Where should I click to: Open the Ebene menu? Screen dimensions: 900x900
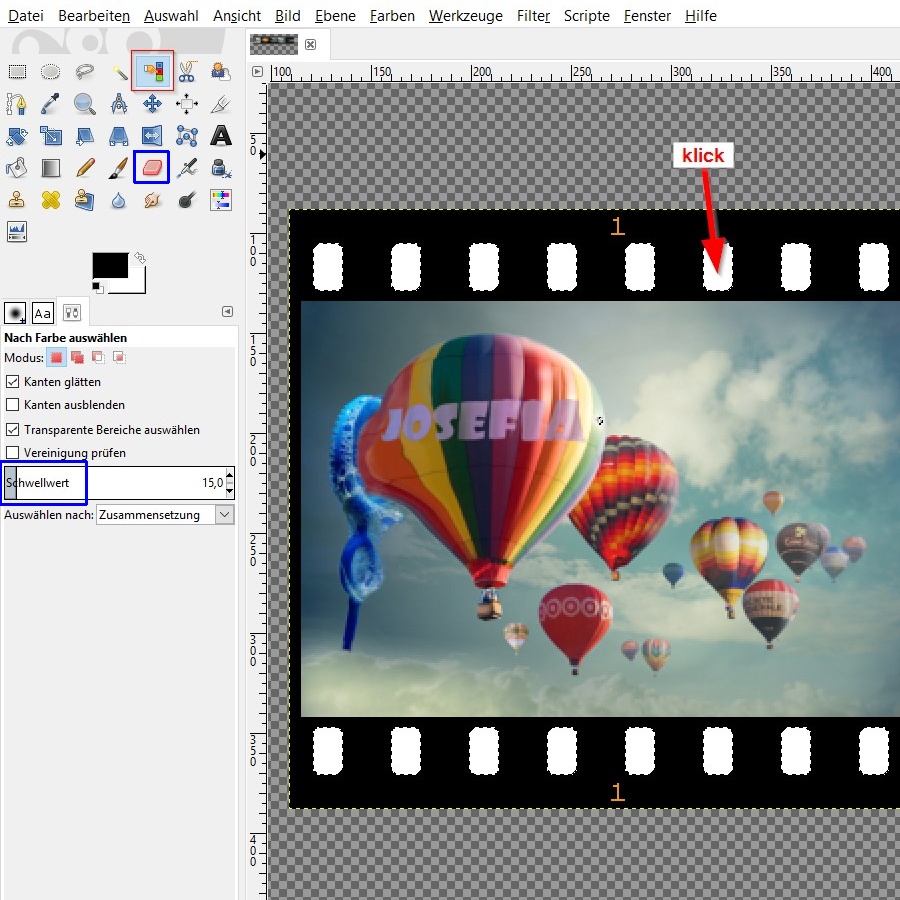[334, 16]
